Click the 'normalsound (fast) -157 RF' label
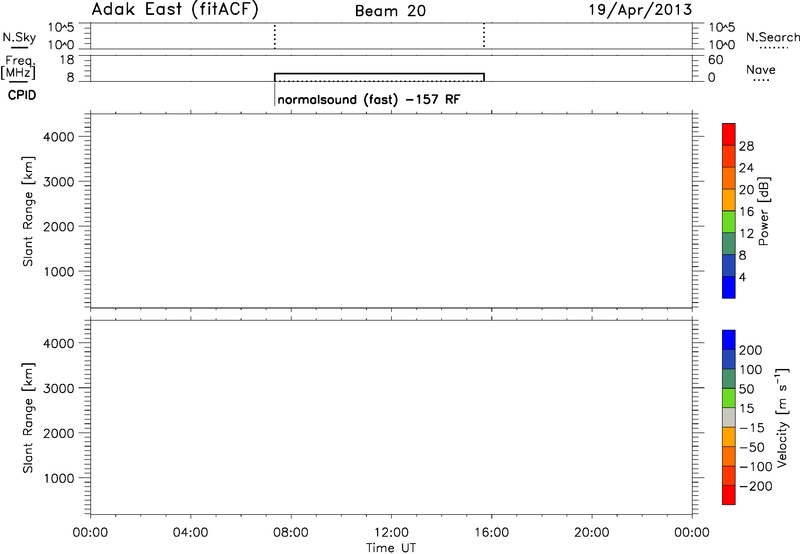 (369, 99)
